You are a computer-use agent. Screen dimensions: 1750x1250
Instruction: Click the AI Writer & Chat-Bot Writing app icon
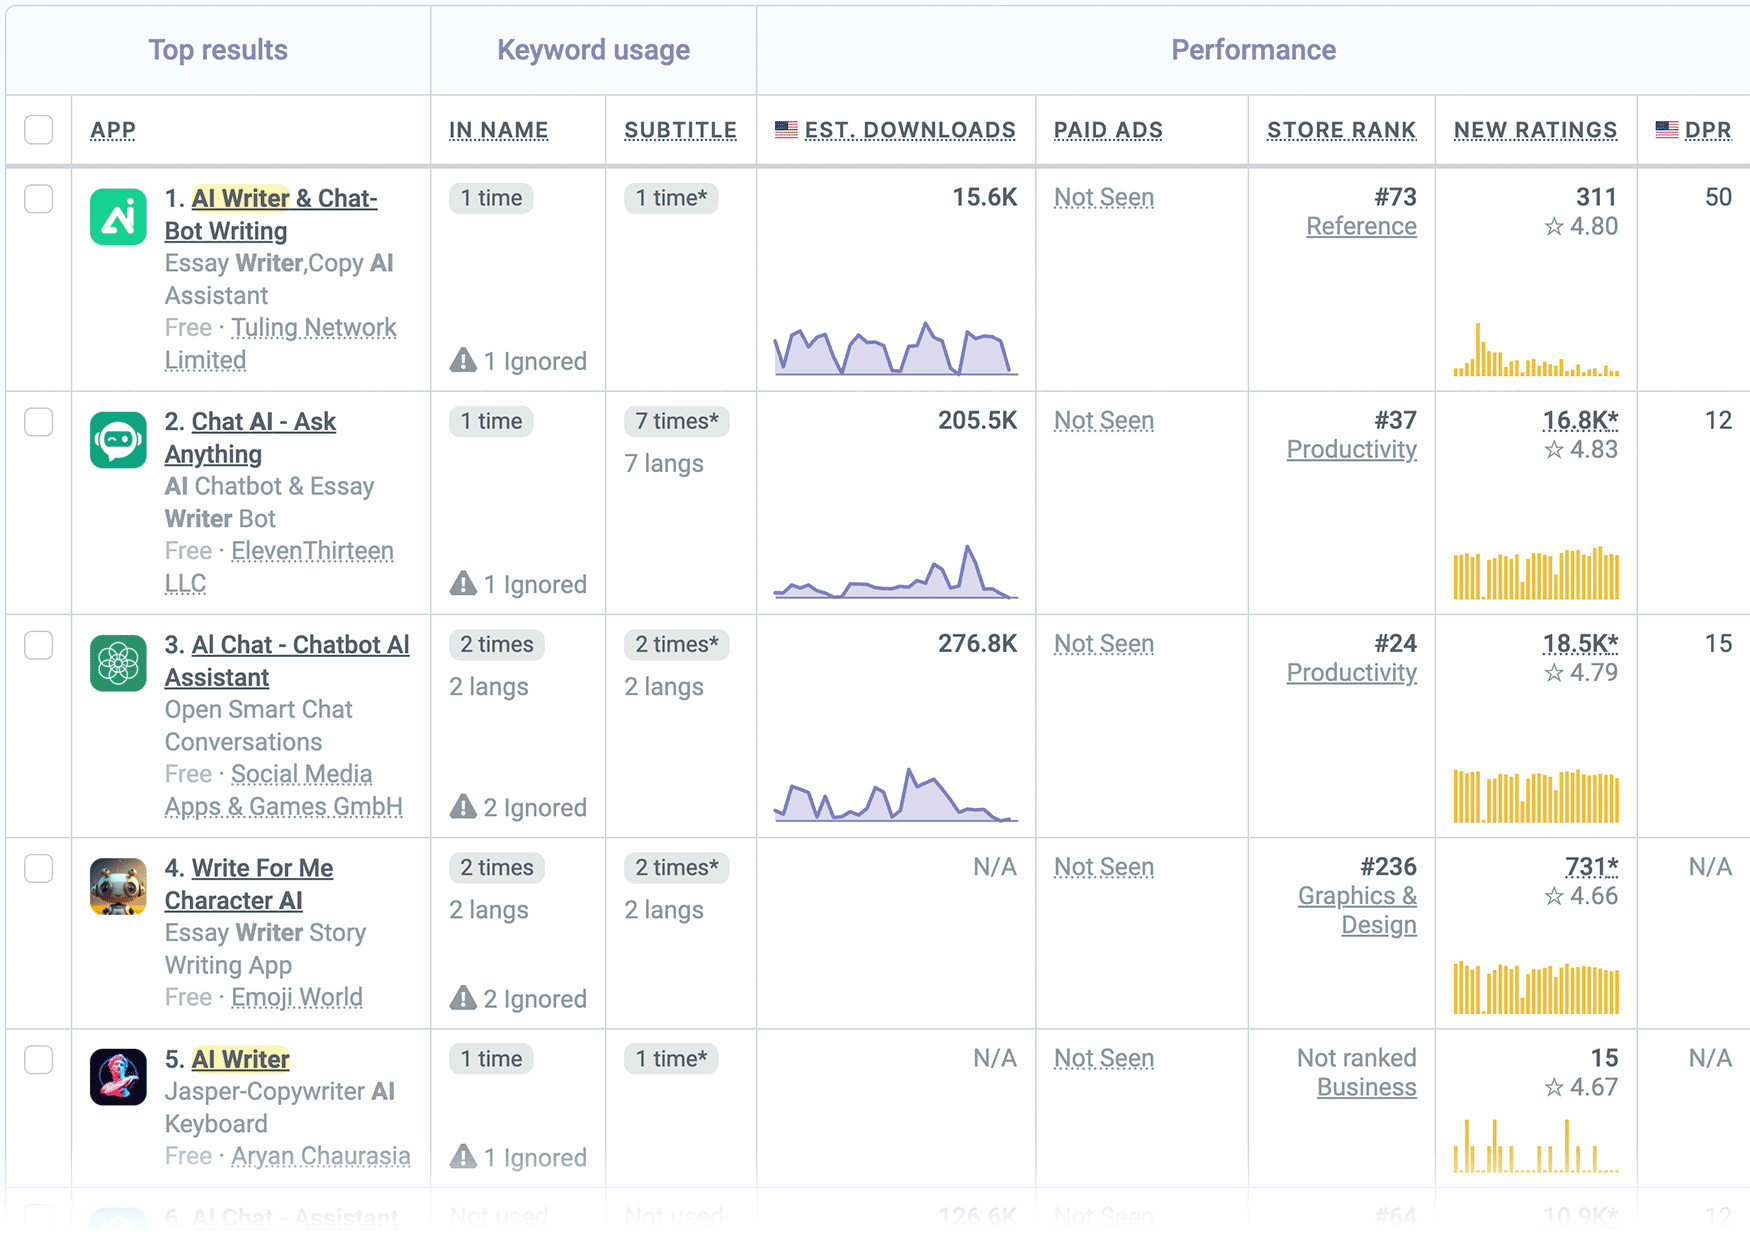[118, 217]
